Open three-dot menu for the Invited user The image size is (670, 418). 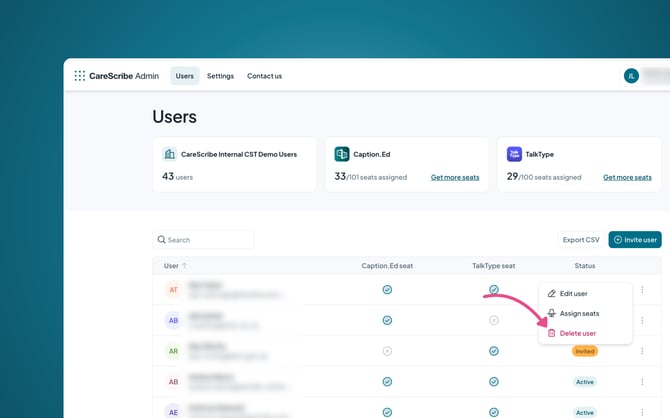(642, 351)
